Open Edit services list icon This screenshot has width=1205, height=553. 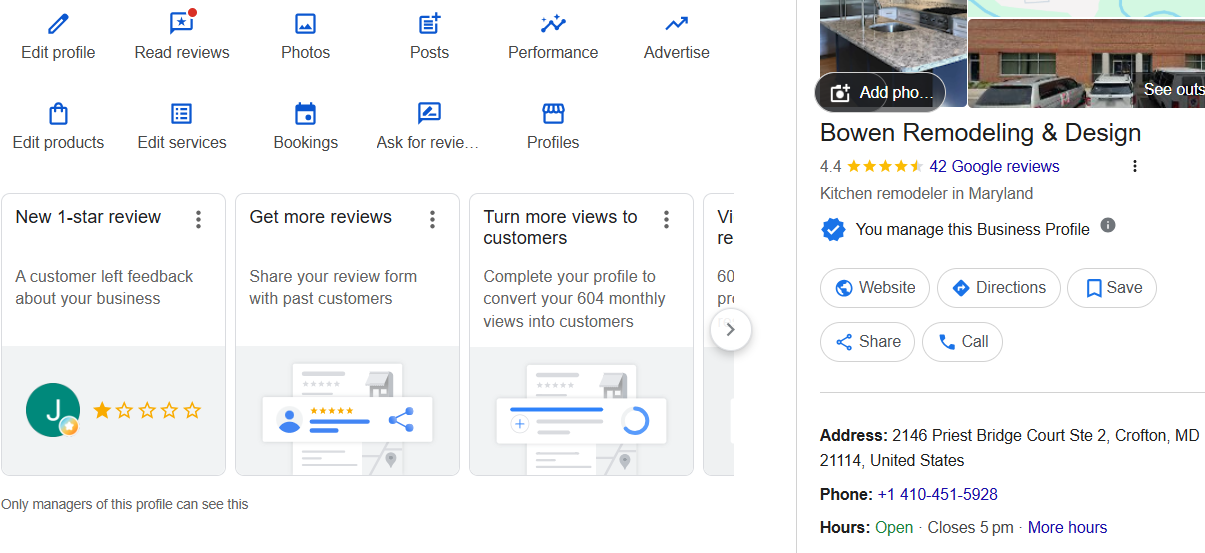click(182, 113)
